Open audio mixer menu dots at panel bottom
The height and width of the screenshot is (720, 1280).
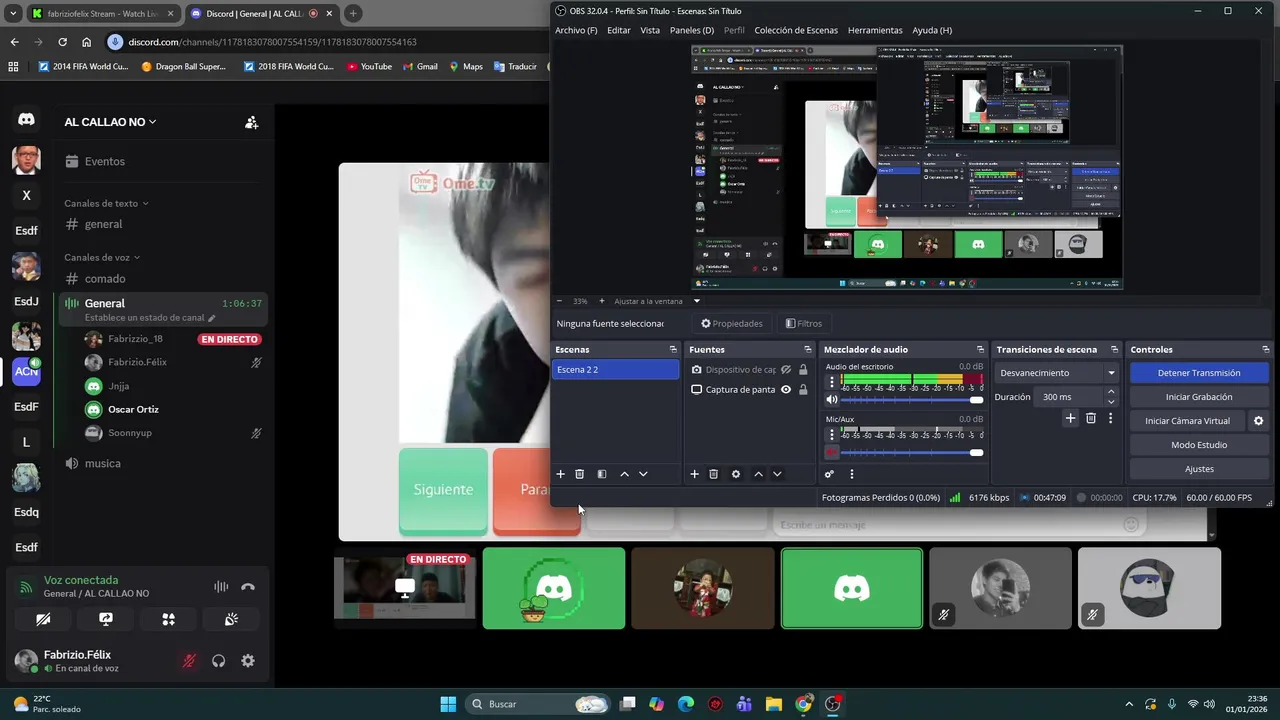point(852,474)
